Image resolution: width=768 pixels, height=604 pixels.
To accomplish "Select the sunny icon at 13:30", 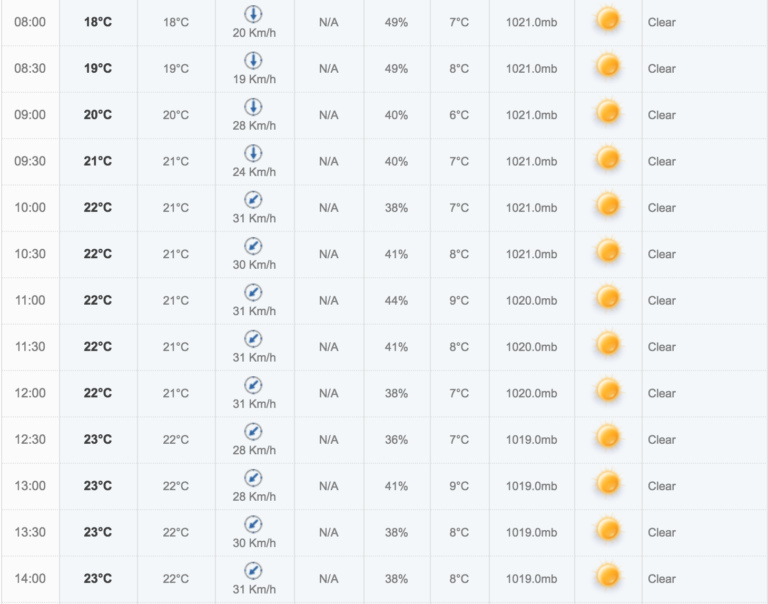I will click(x=608, y=530).
